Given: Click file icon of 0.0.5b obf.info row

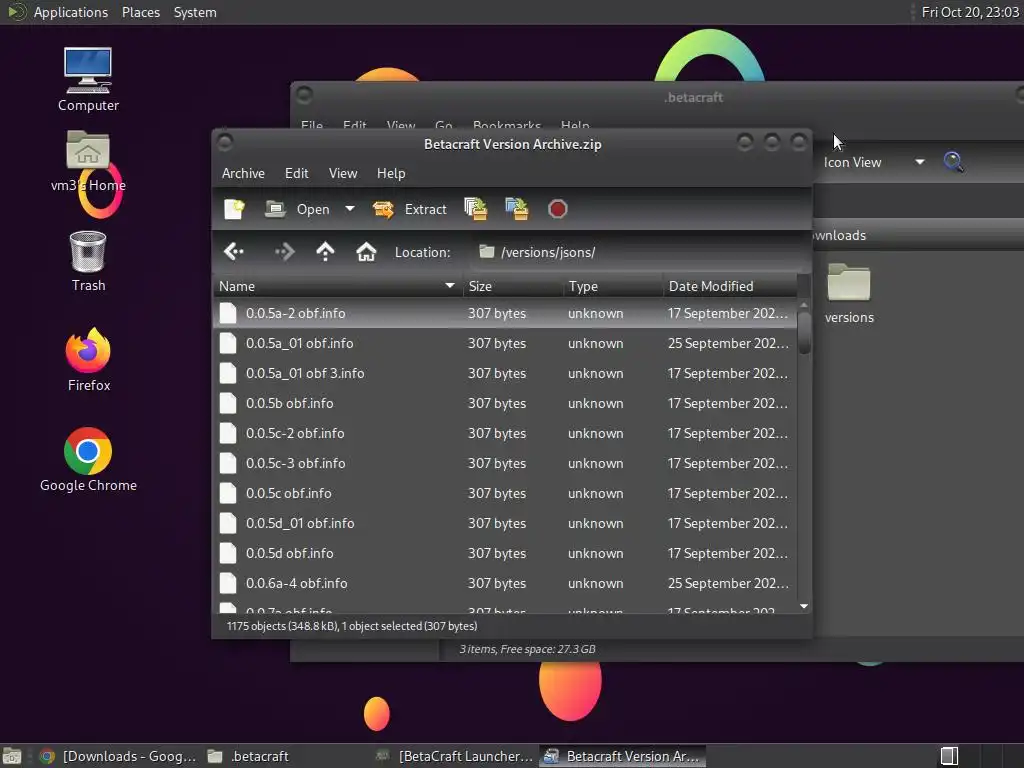Looking at the screenshot, I should point(228,404).
